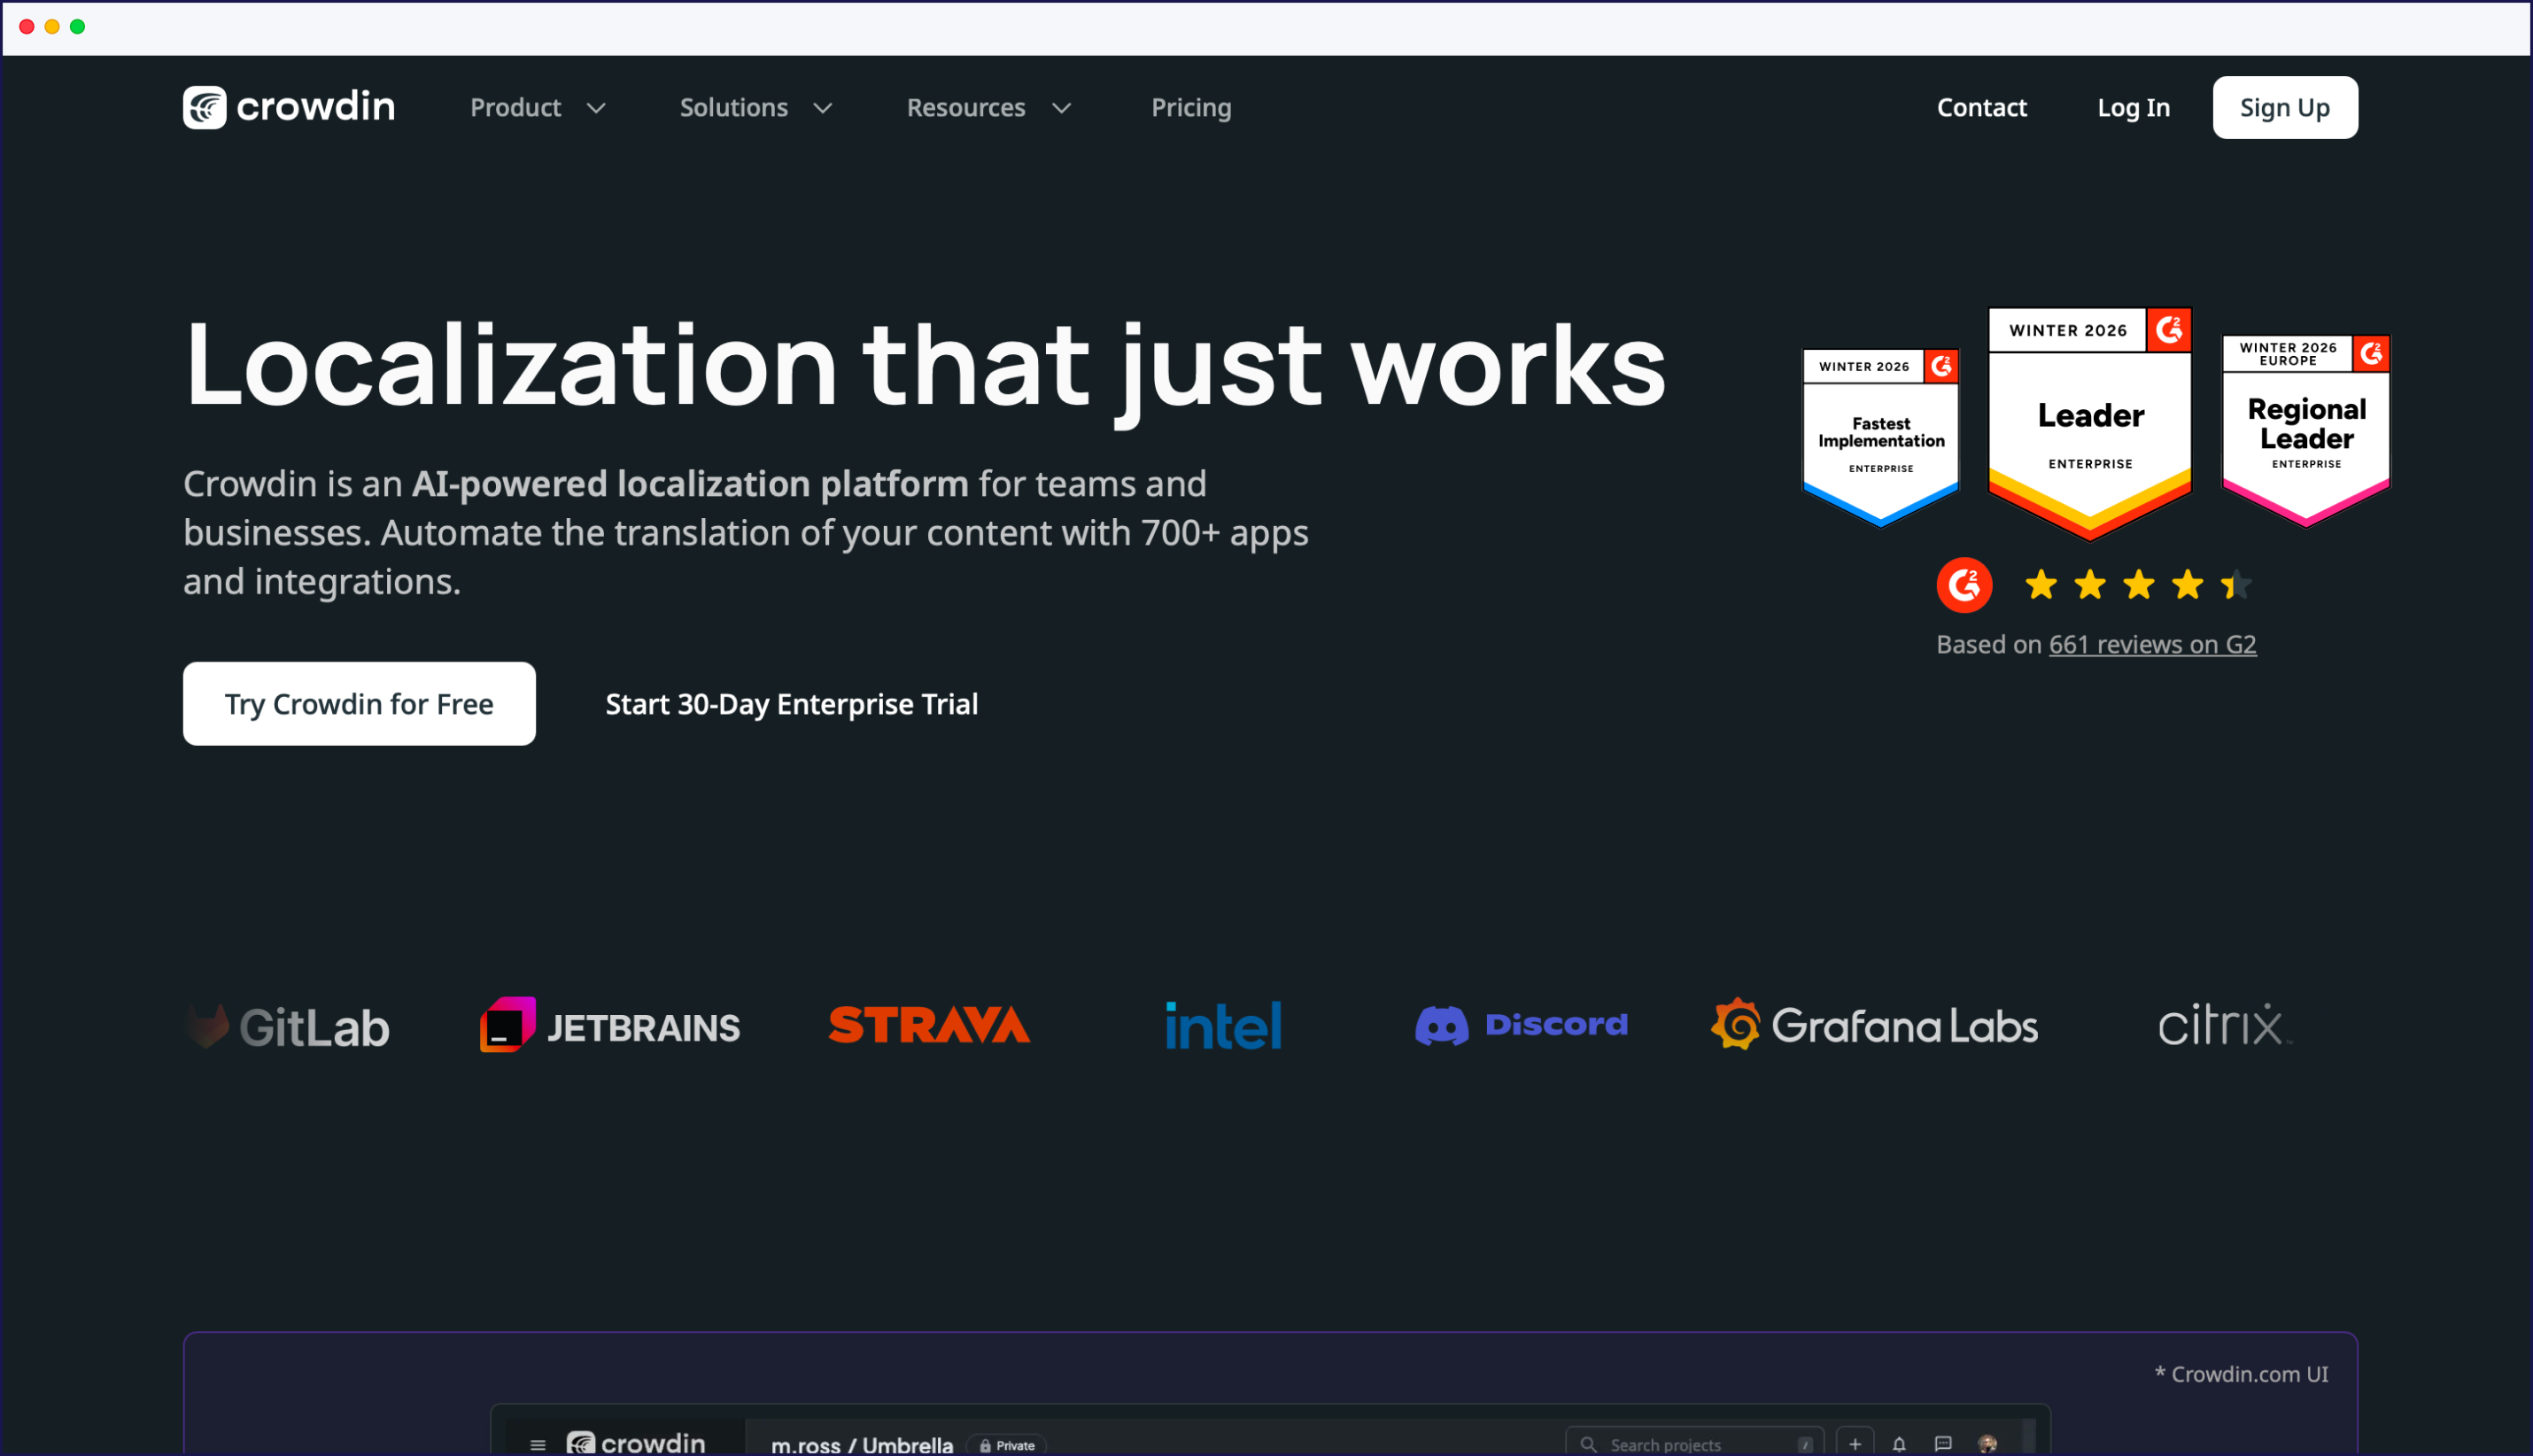The width and height of the screenshot is (2533, 1456).
Task: Click the Strava logo
Action: (x=929, y=1025)
